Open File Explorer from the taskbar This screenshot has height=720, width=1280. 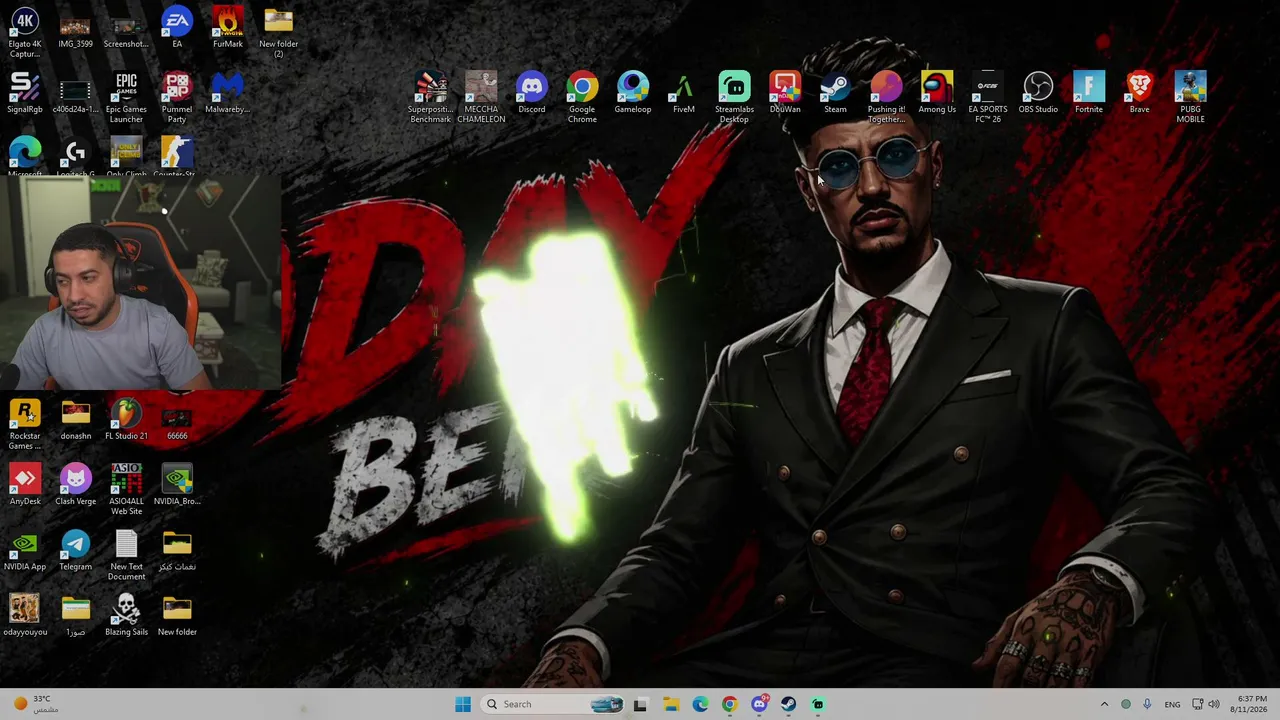(x=671, y=704)
